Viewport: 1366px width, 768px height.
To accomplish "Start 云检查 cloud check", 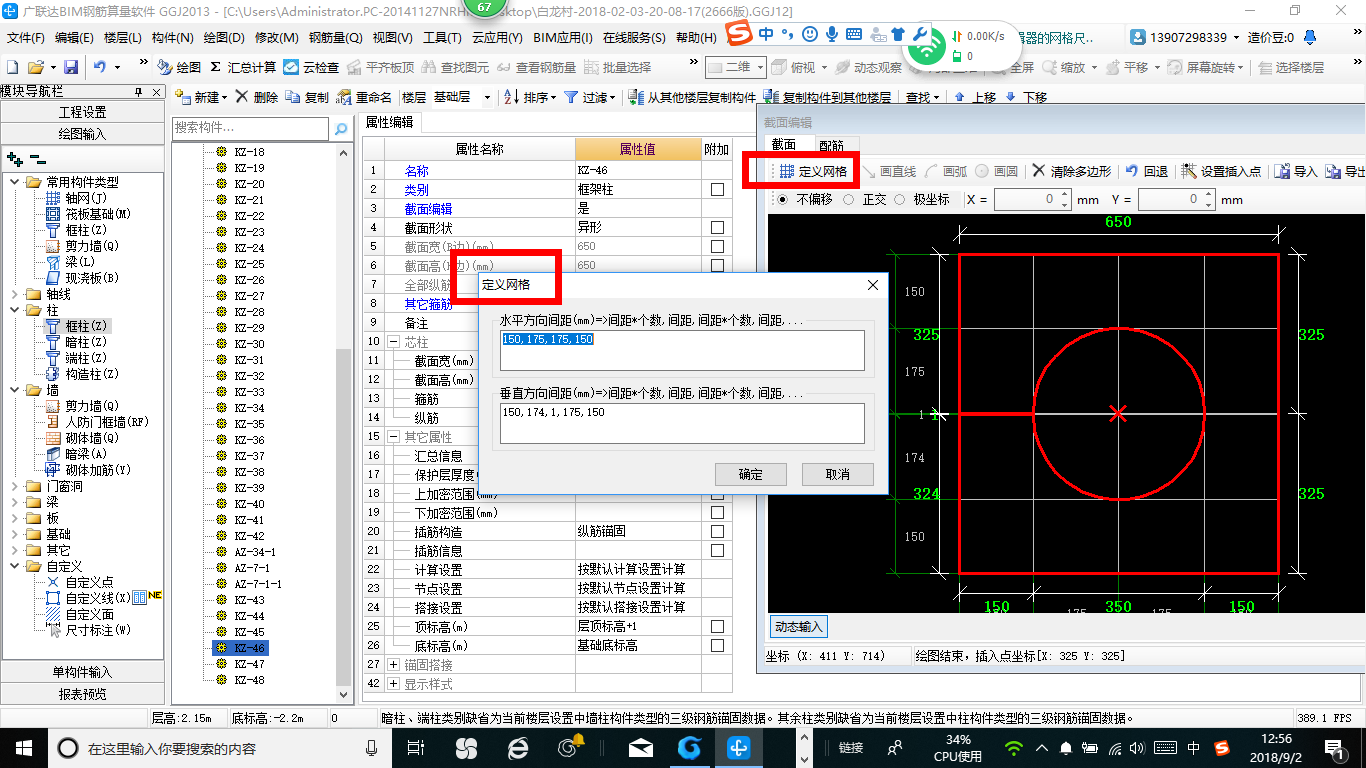I will 311,67.
